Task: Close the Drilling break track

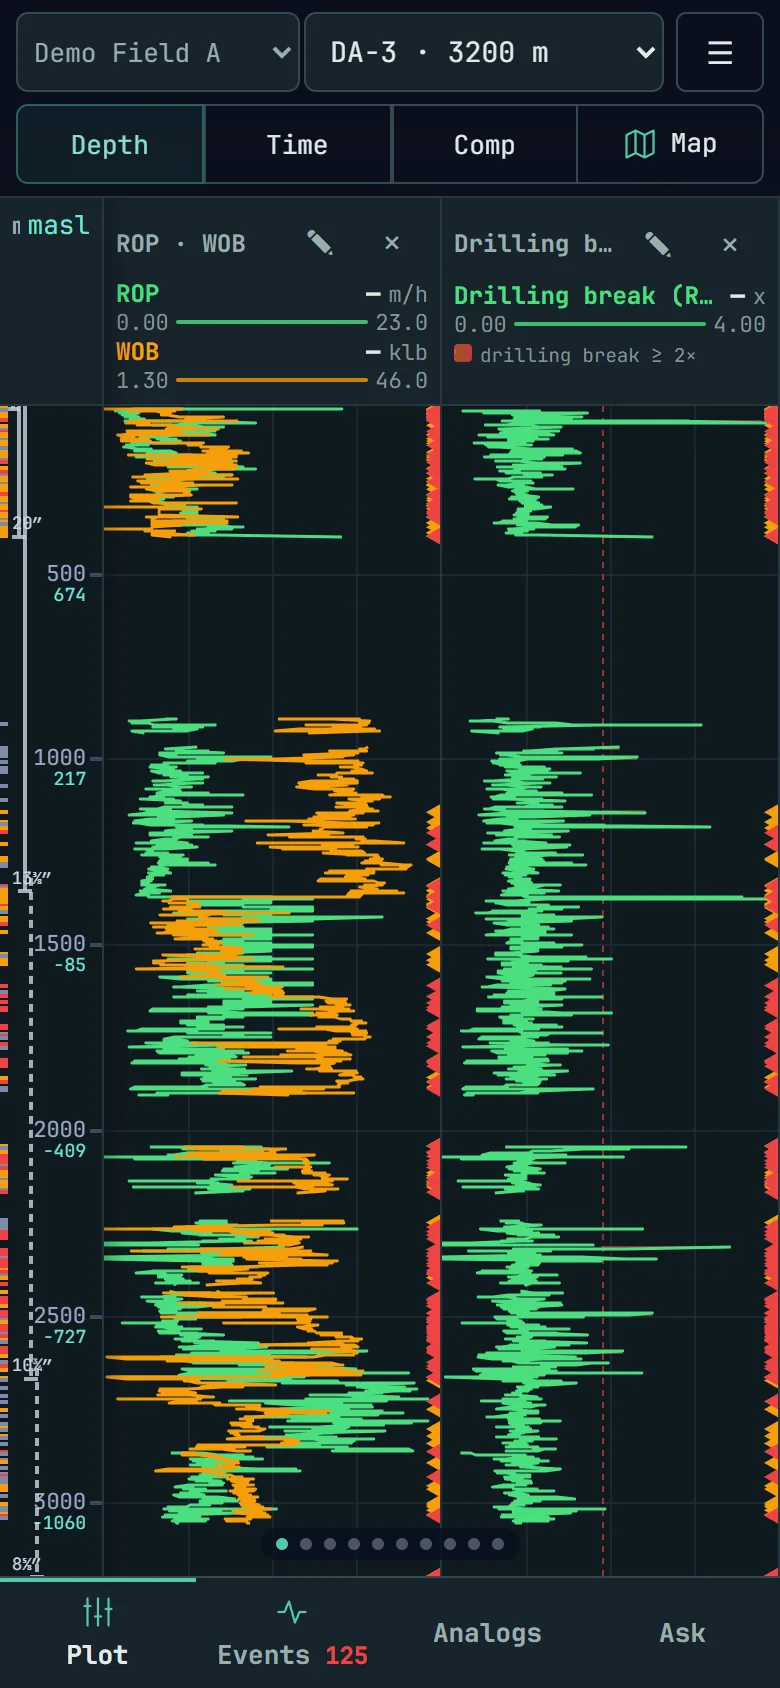Action: 730,244
